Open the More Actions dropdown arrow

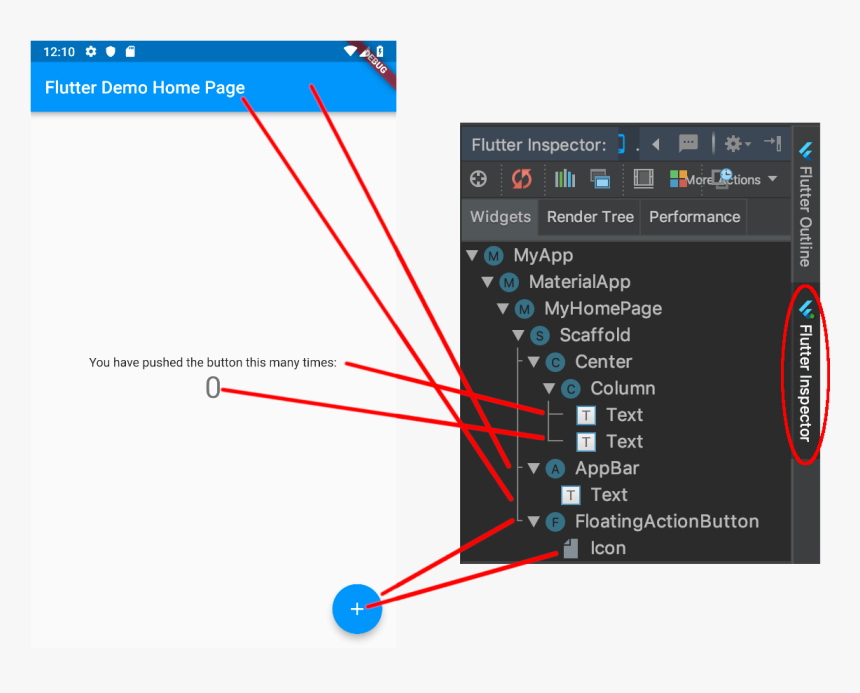tap(772, 179)
